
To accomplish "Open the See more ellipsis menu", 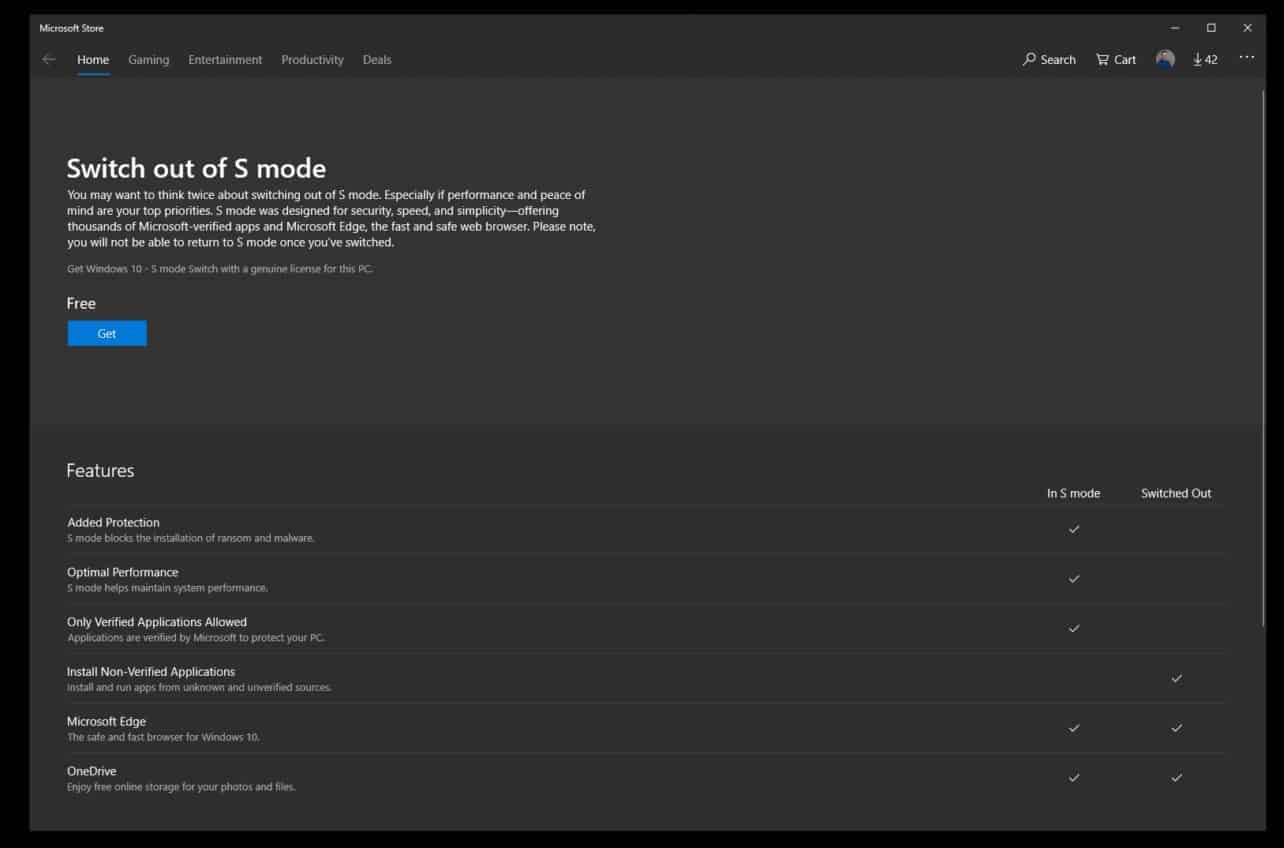I will [x=1246, y=58].
